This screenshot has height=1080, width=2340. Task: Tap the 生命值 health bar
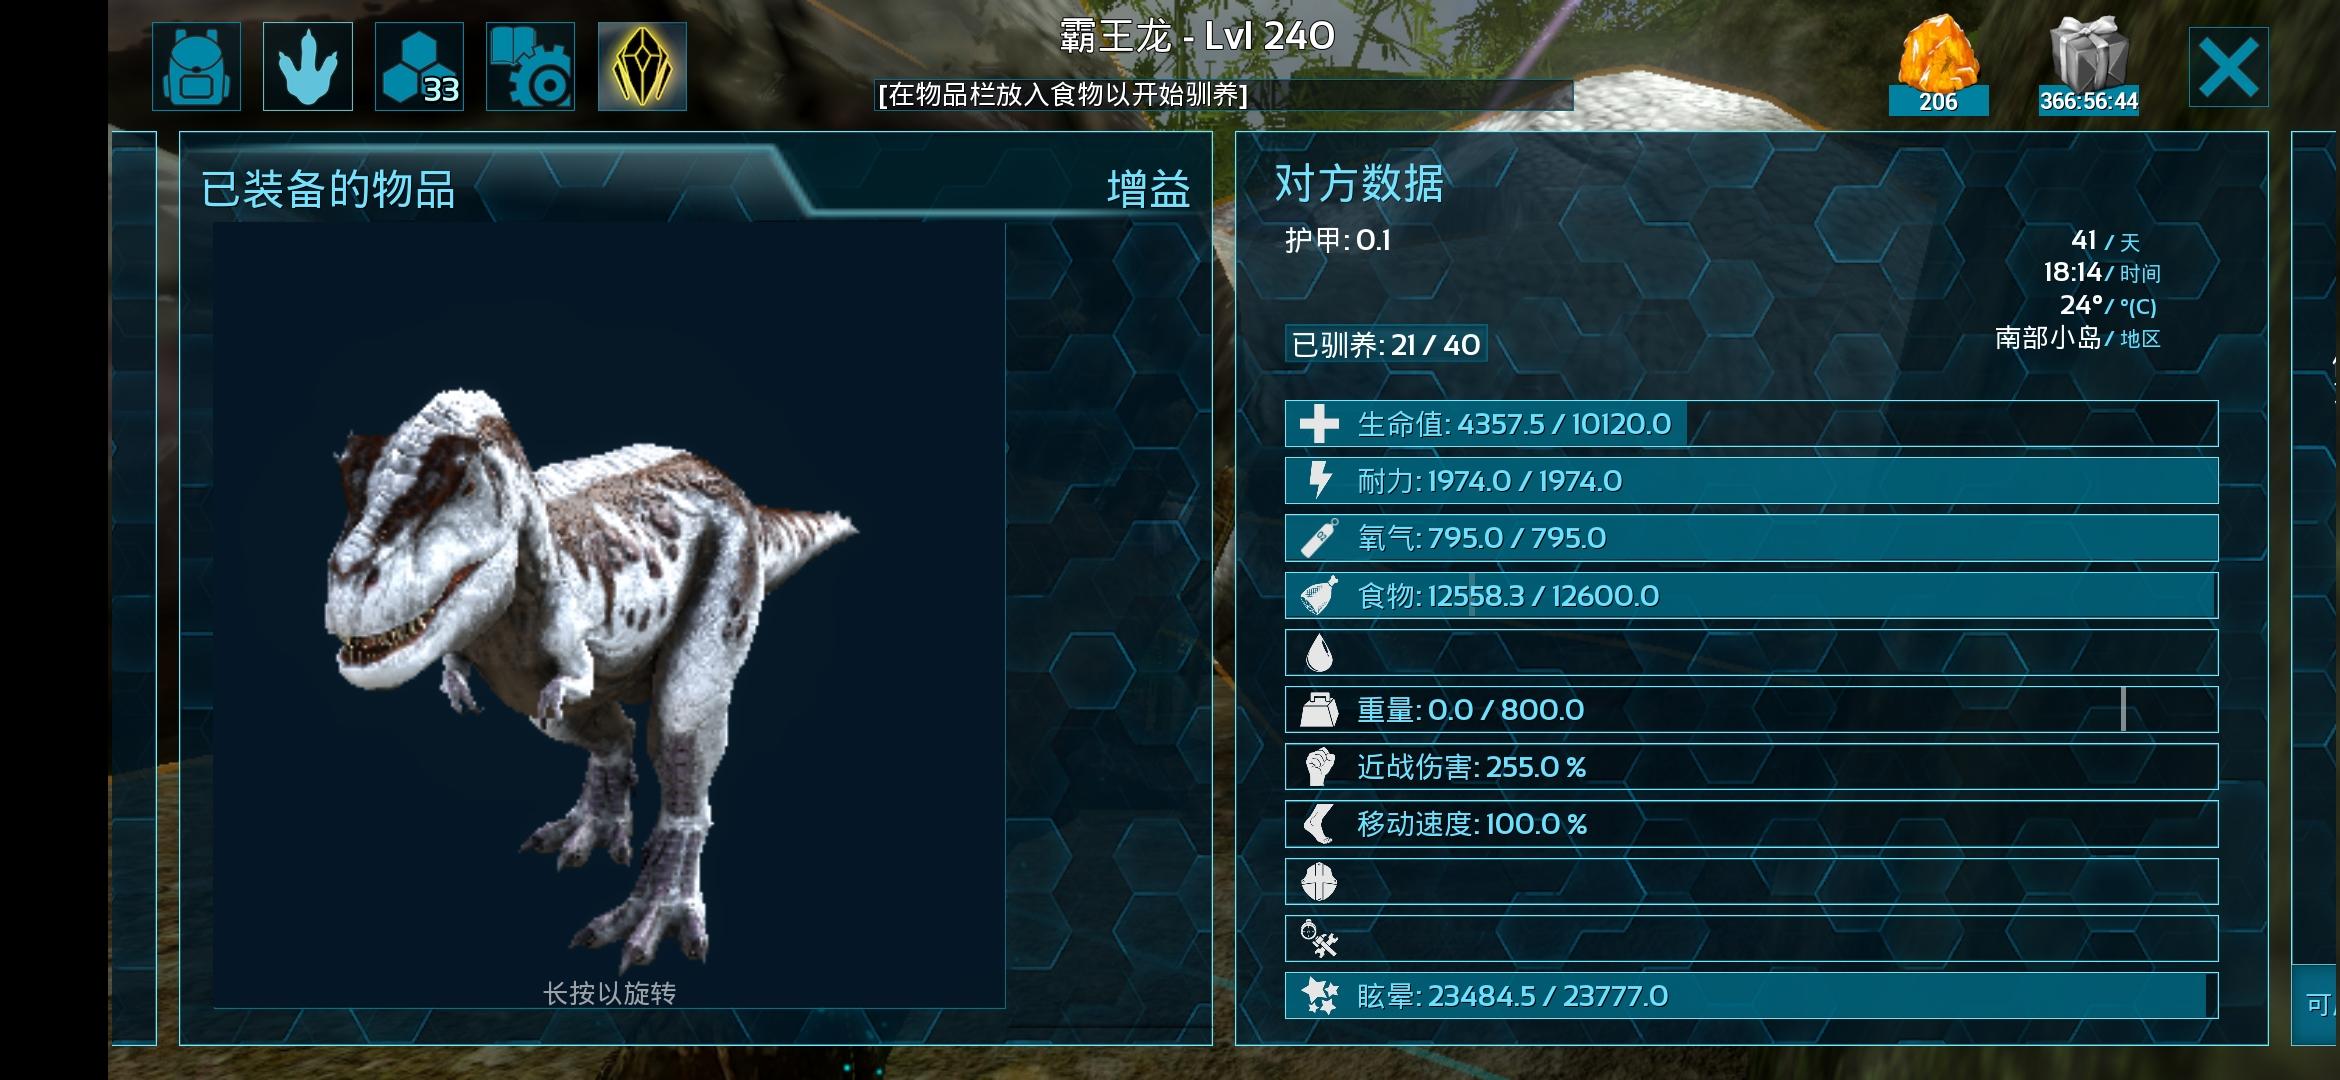tap(1751, 424)
